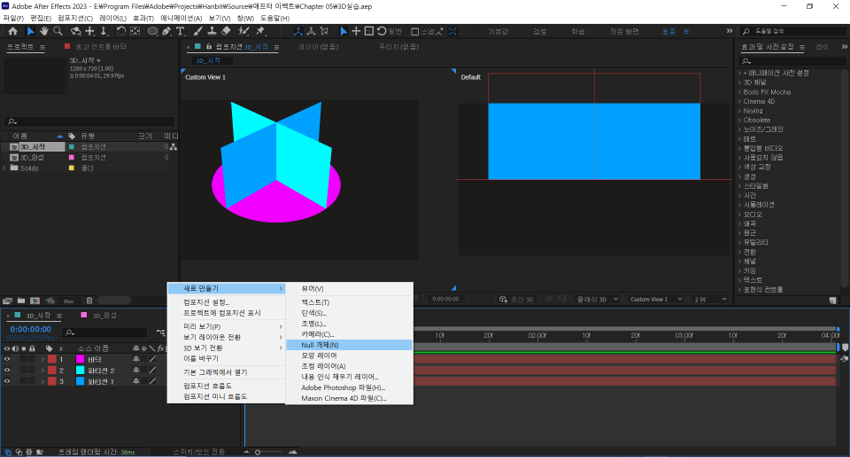Select the Pen tool

click(166, 31)
